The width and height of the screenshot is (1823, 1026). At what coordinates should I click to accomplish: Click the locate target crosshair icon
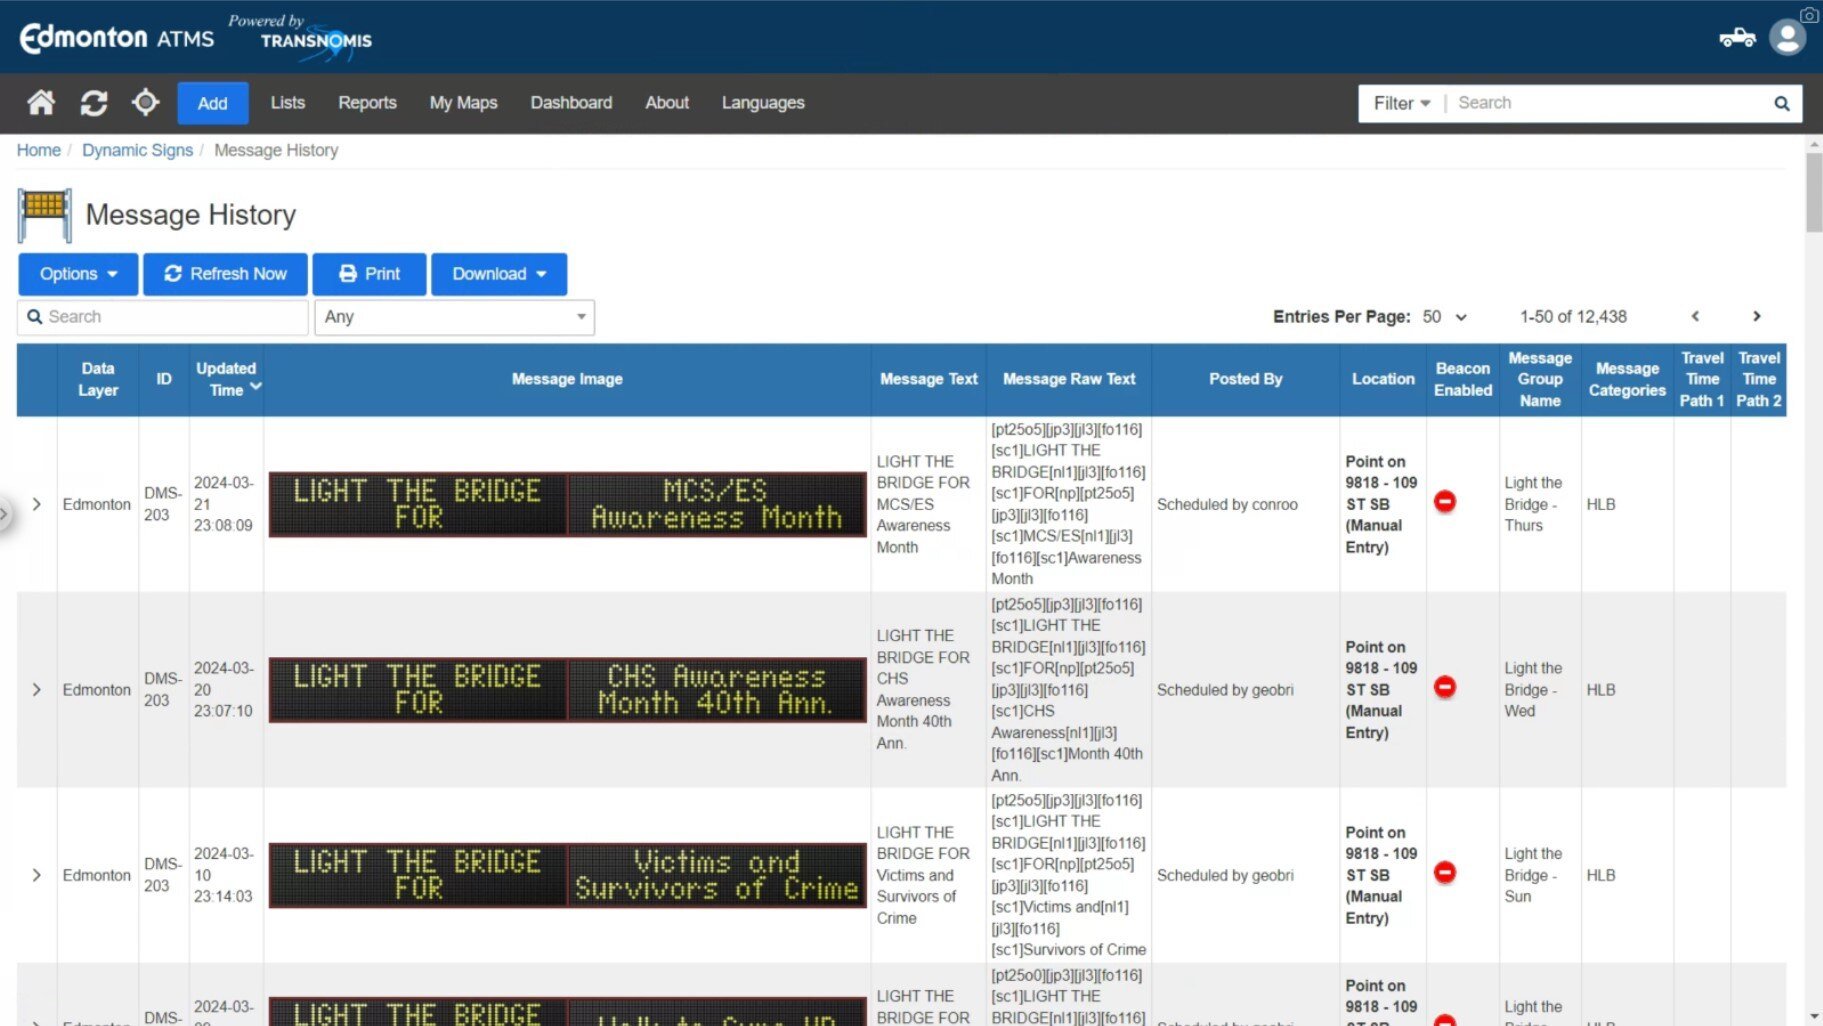point(146,102)
